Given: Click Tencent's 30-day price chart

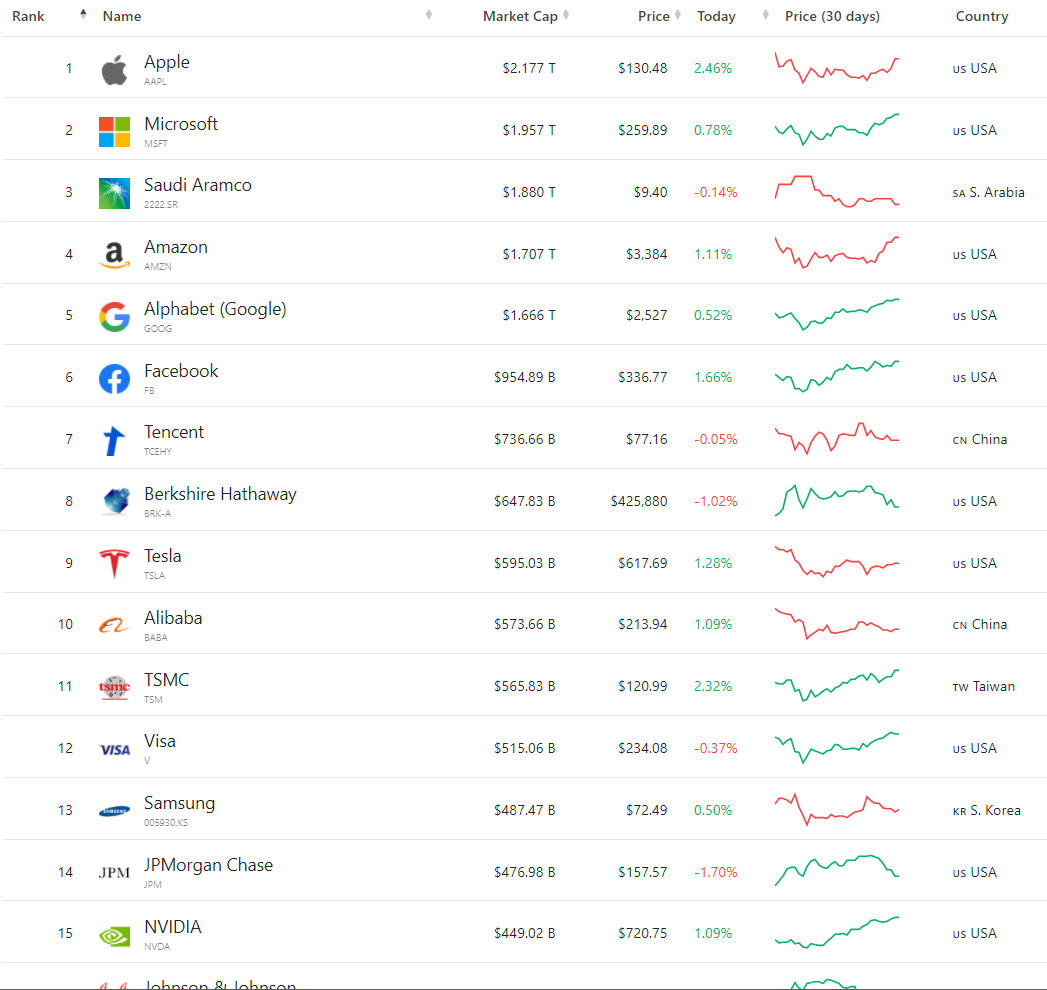Looking at the screenshot, I should click(837, 439).
